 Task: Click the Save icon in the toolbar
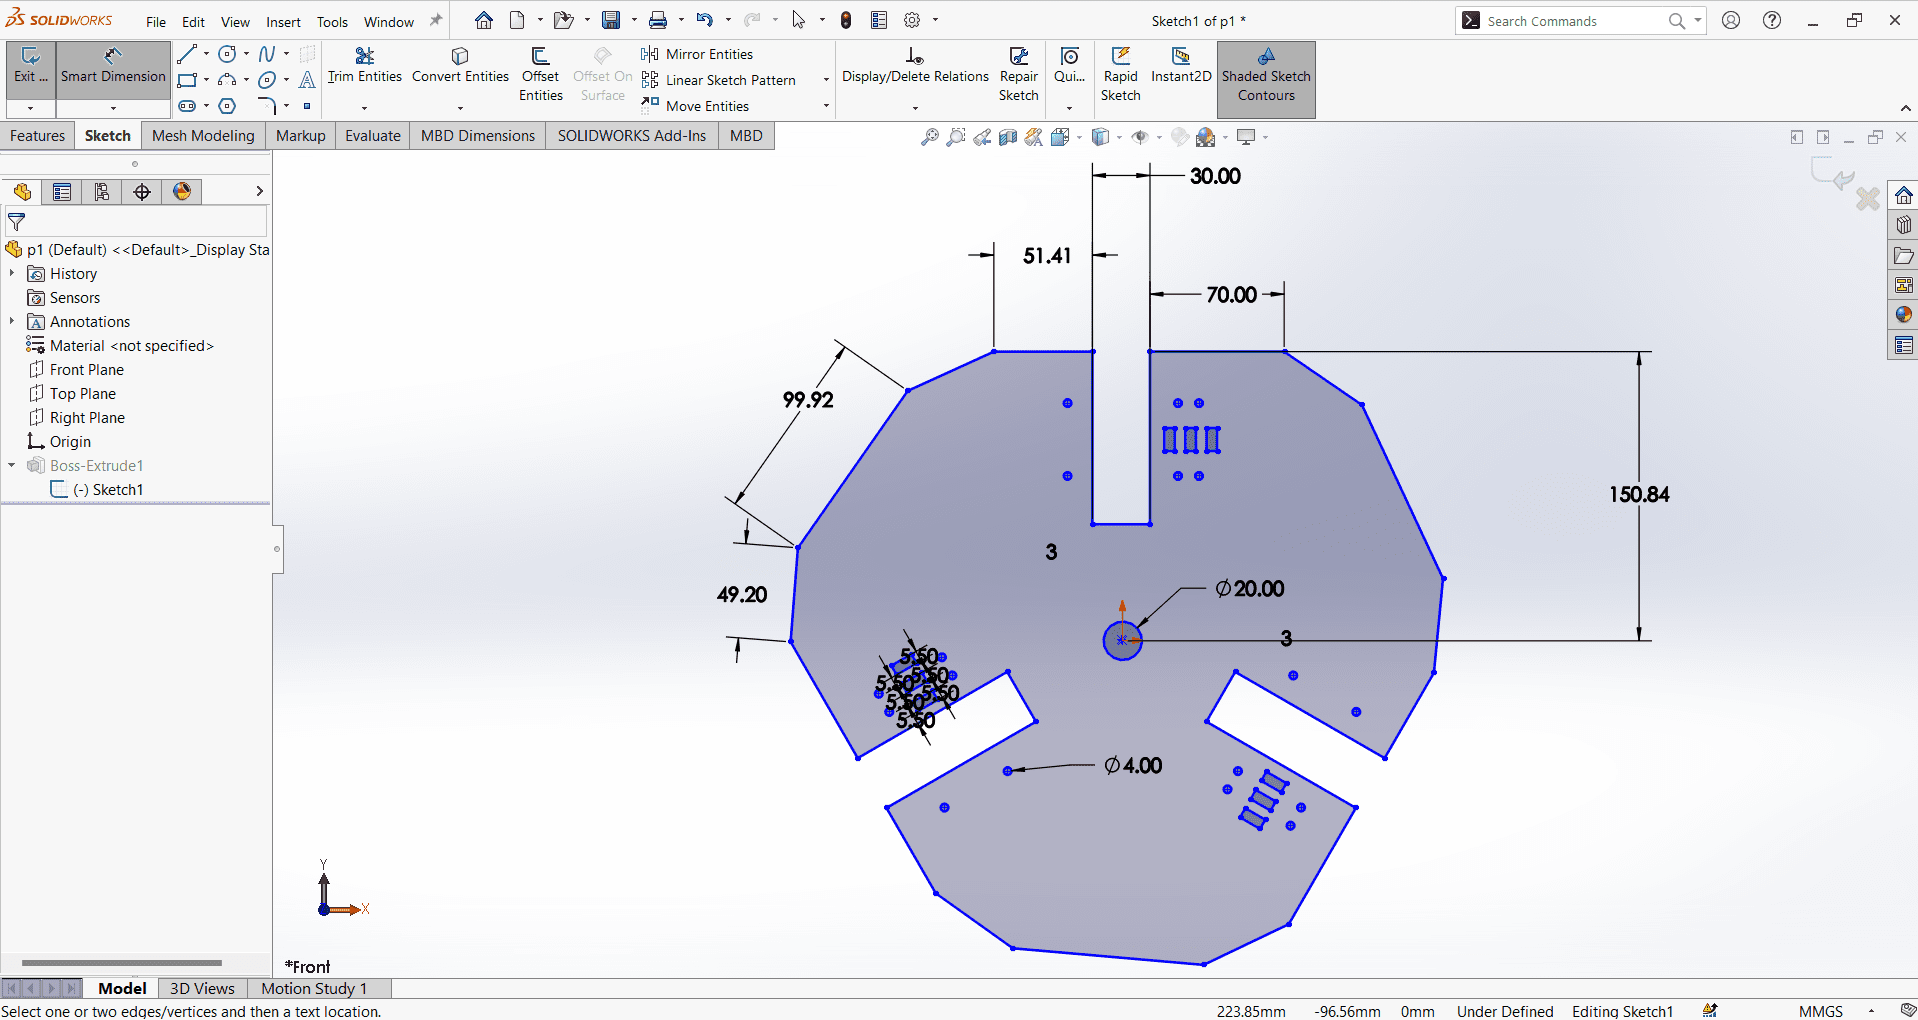pos(611,20)
